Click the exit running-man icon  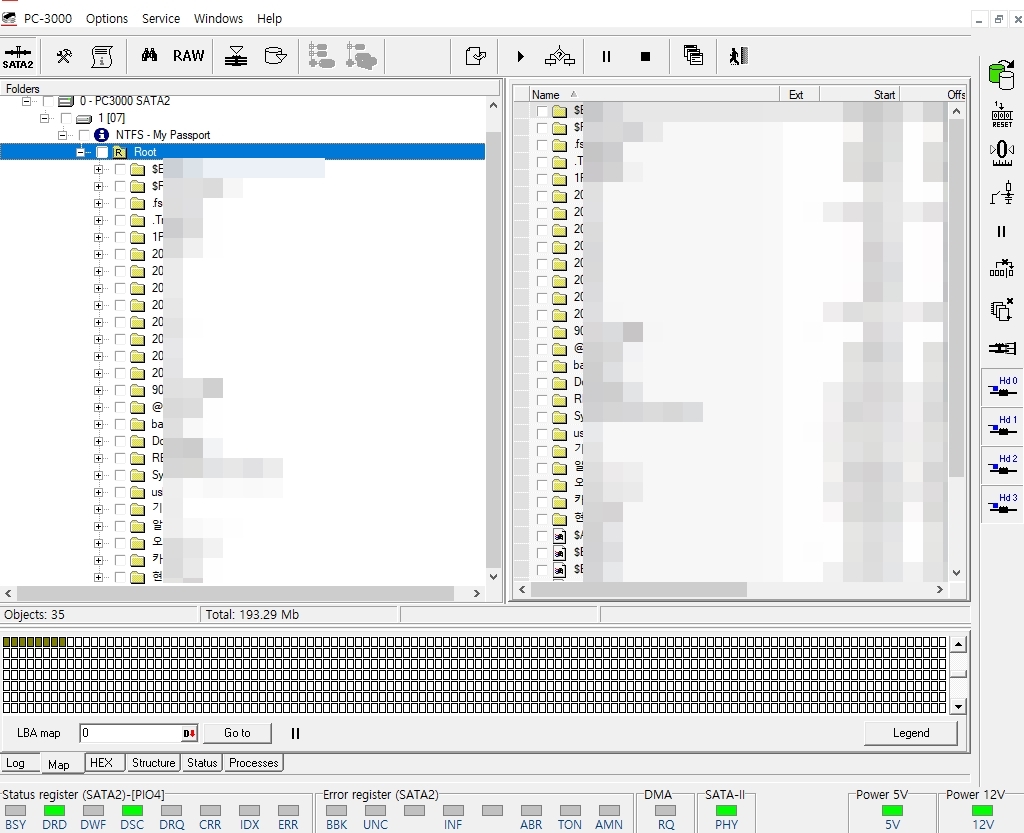(x=738, y=56)
